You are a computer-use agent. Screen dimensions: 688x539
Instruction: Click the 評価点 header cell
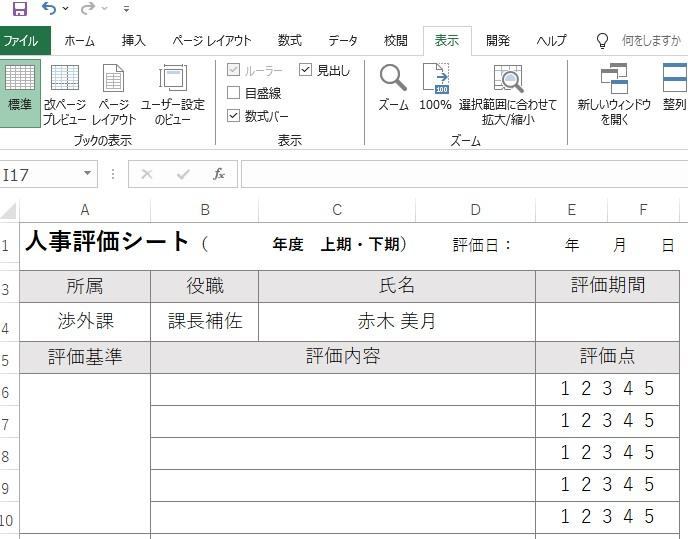(608, 357)
